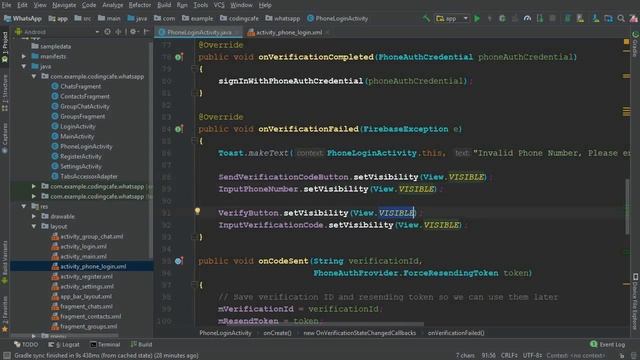Start debugging with the Debug icon

pyautogui.click(x=502, y=19)
